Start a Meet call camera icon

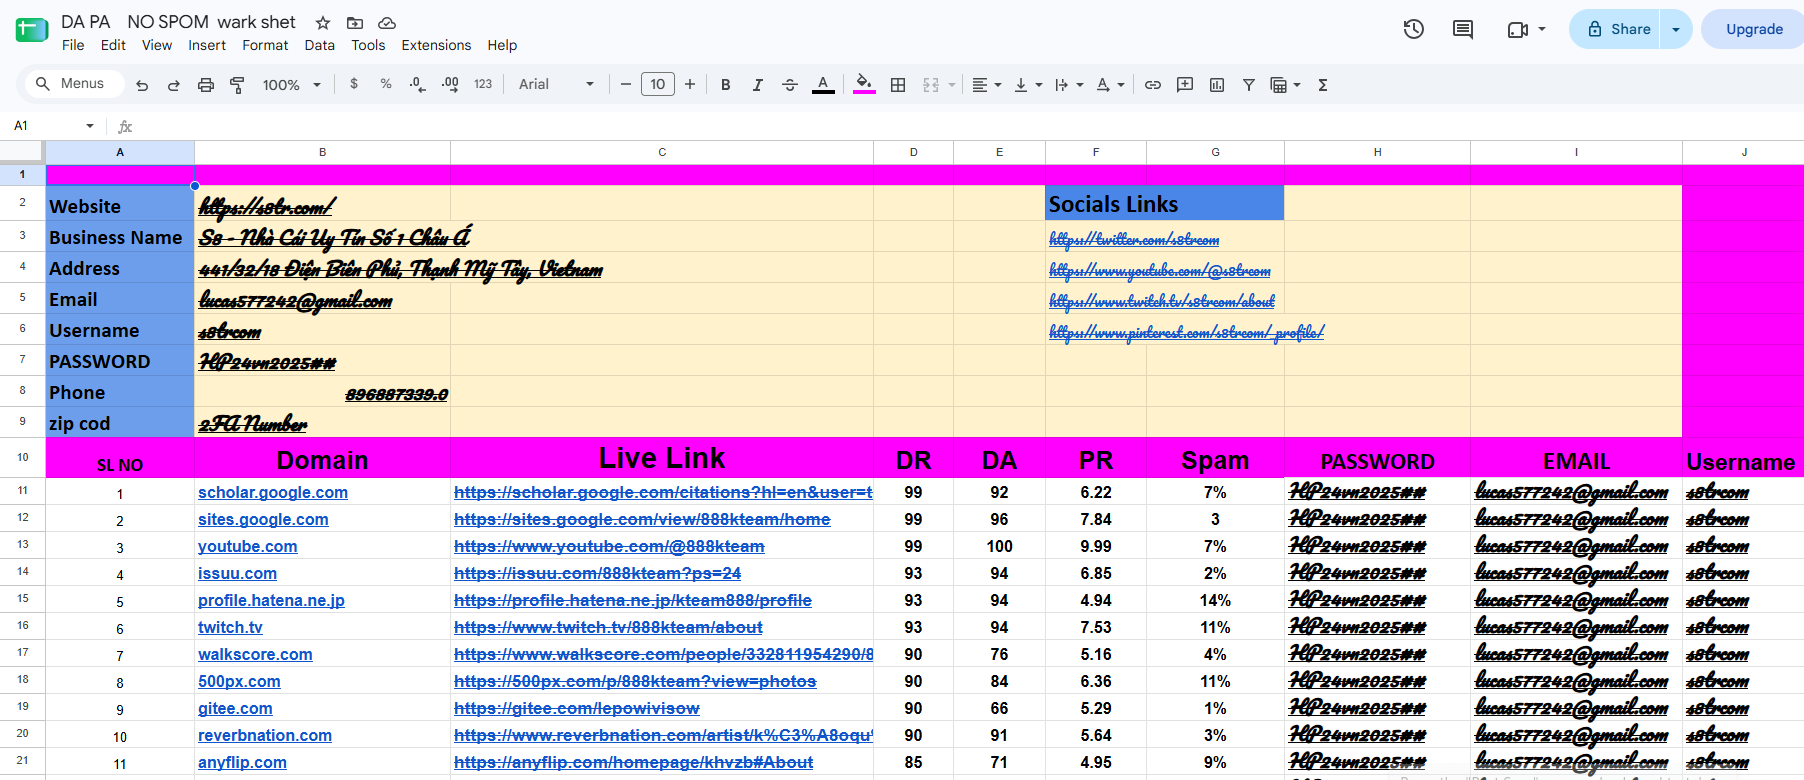(1518, 29)
